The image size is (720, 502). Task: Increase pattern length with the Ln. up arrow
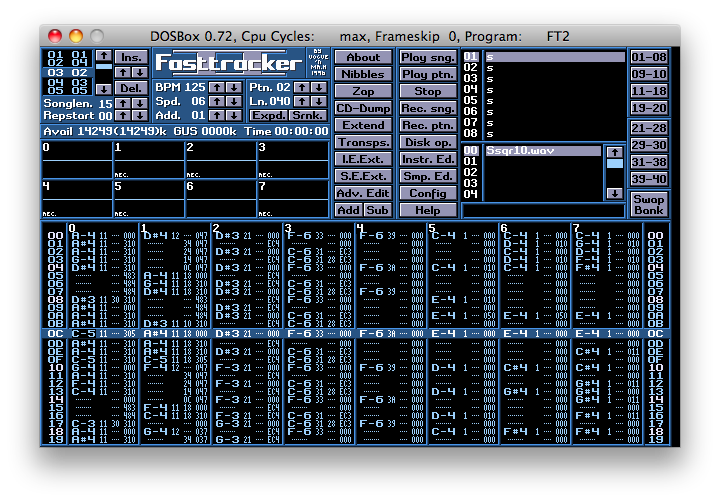[302, 102]
